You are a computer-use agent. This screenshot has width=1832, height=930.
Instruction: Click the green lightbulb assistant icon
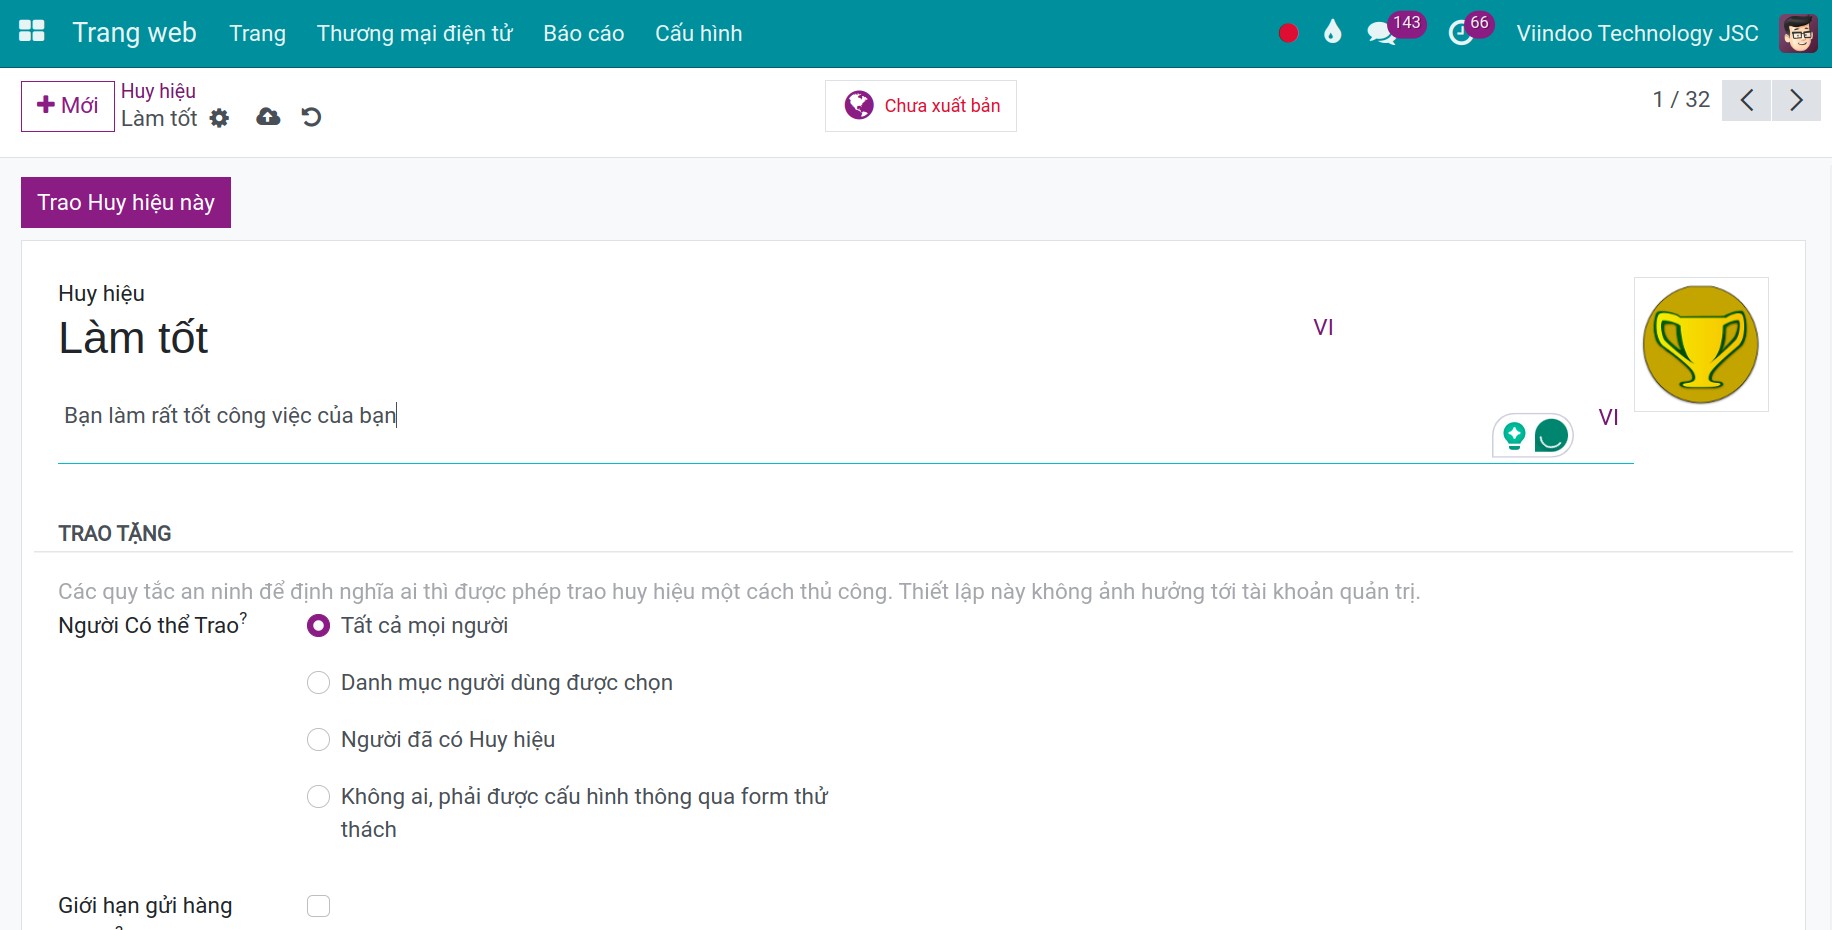(x=1514, y=436)
